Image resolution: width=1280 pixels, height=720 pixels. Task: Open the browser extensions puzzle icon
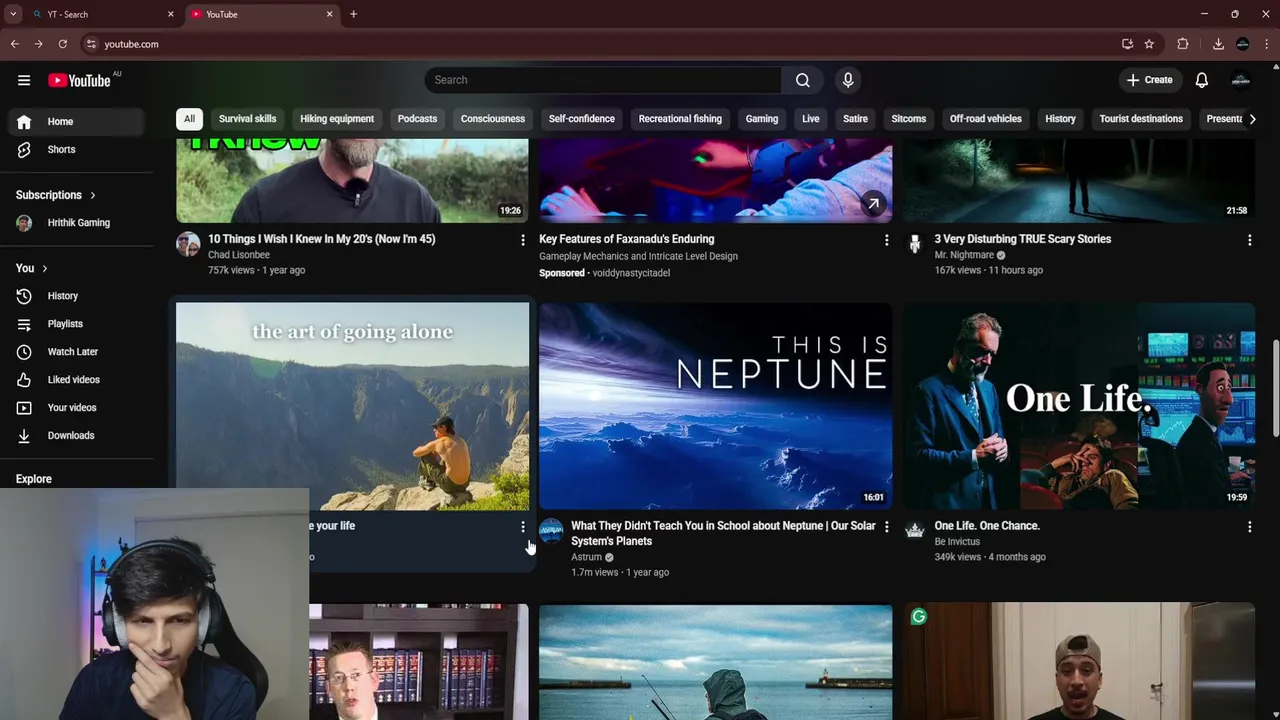pyautogui.click(x=1183, y=44)
